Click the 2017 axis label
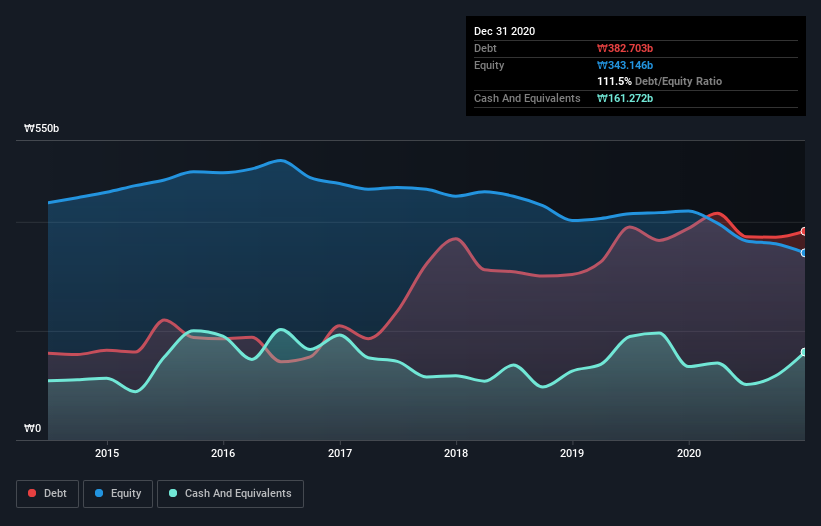 (340, 453)
